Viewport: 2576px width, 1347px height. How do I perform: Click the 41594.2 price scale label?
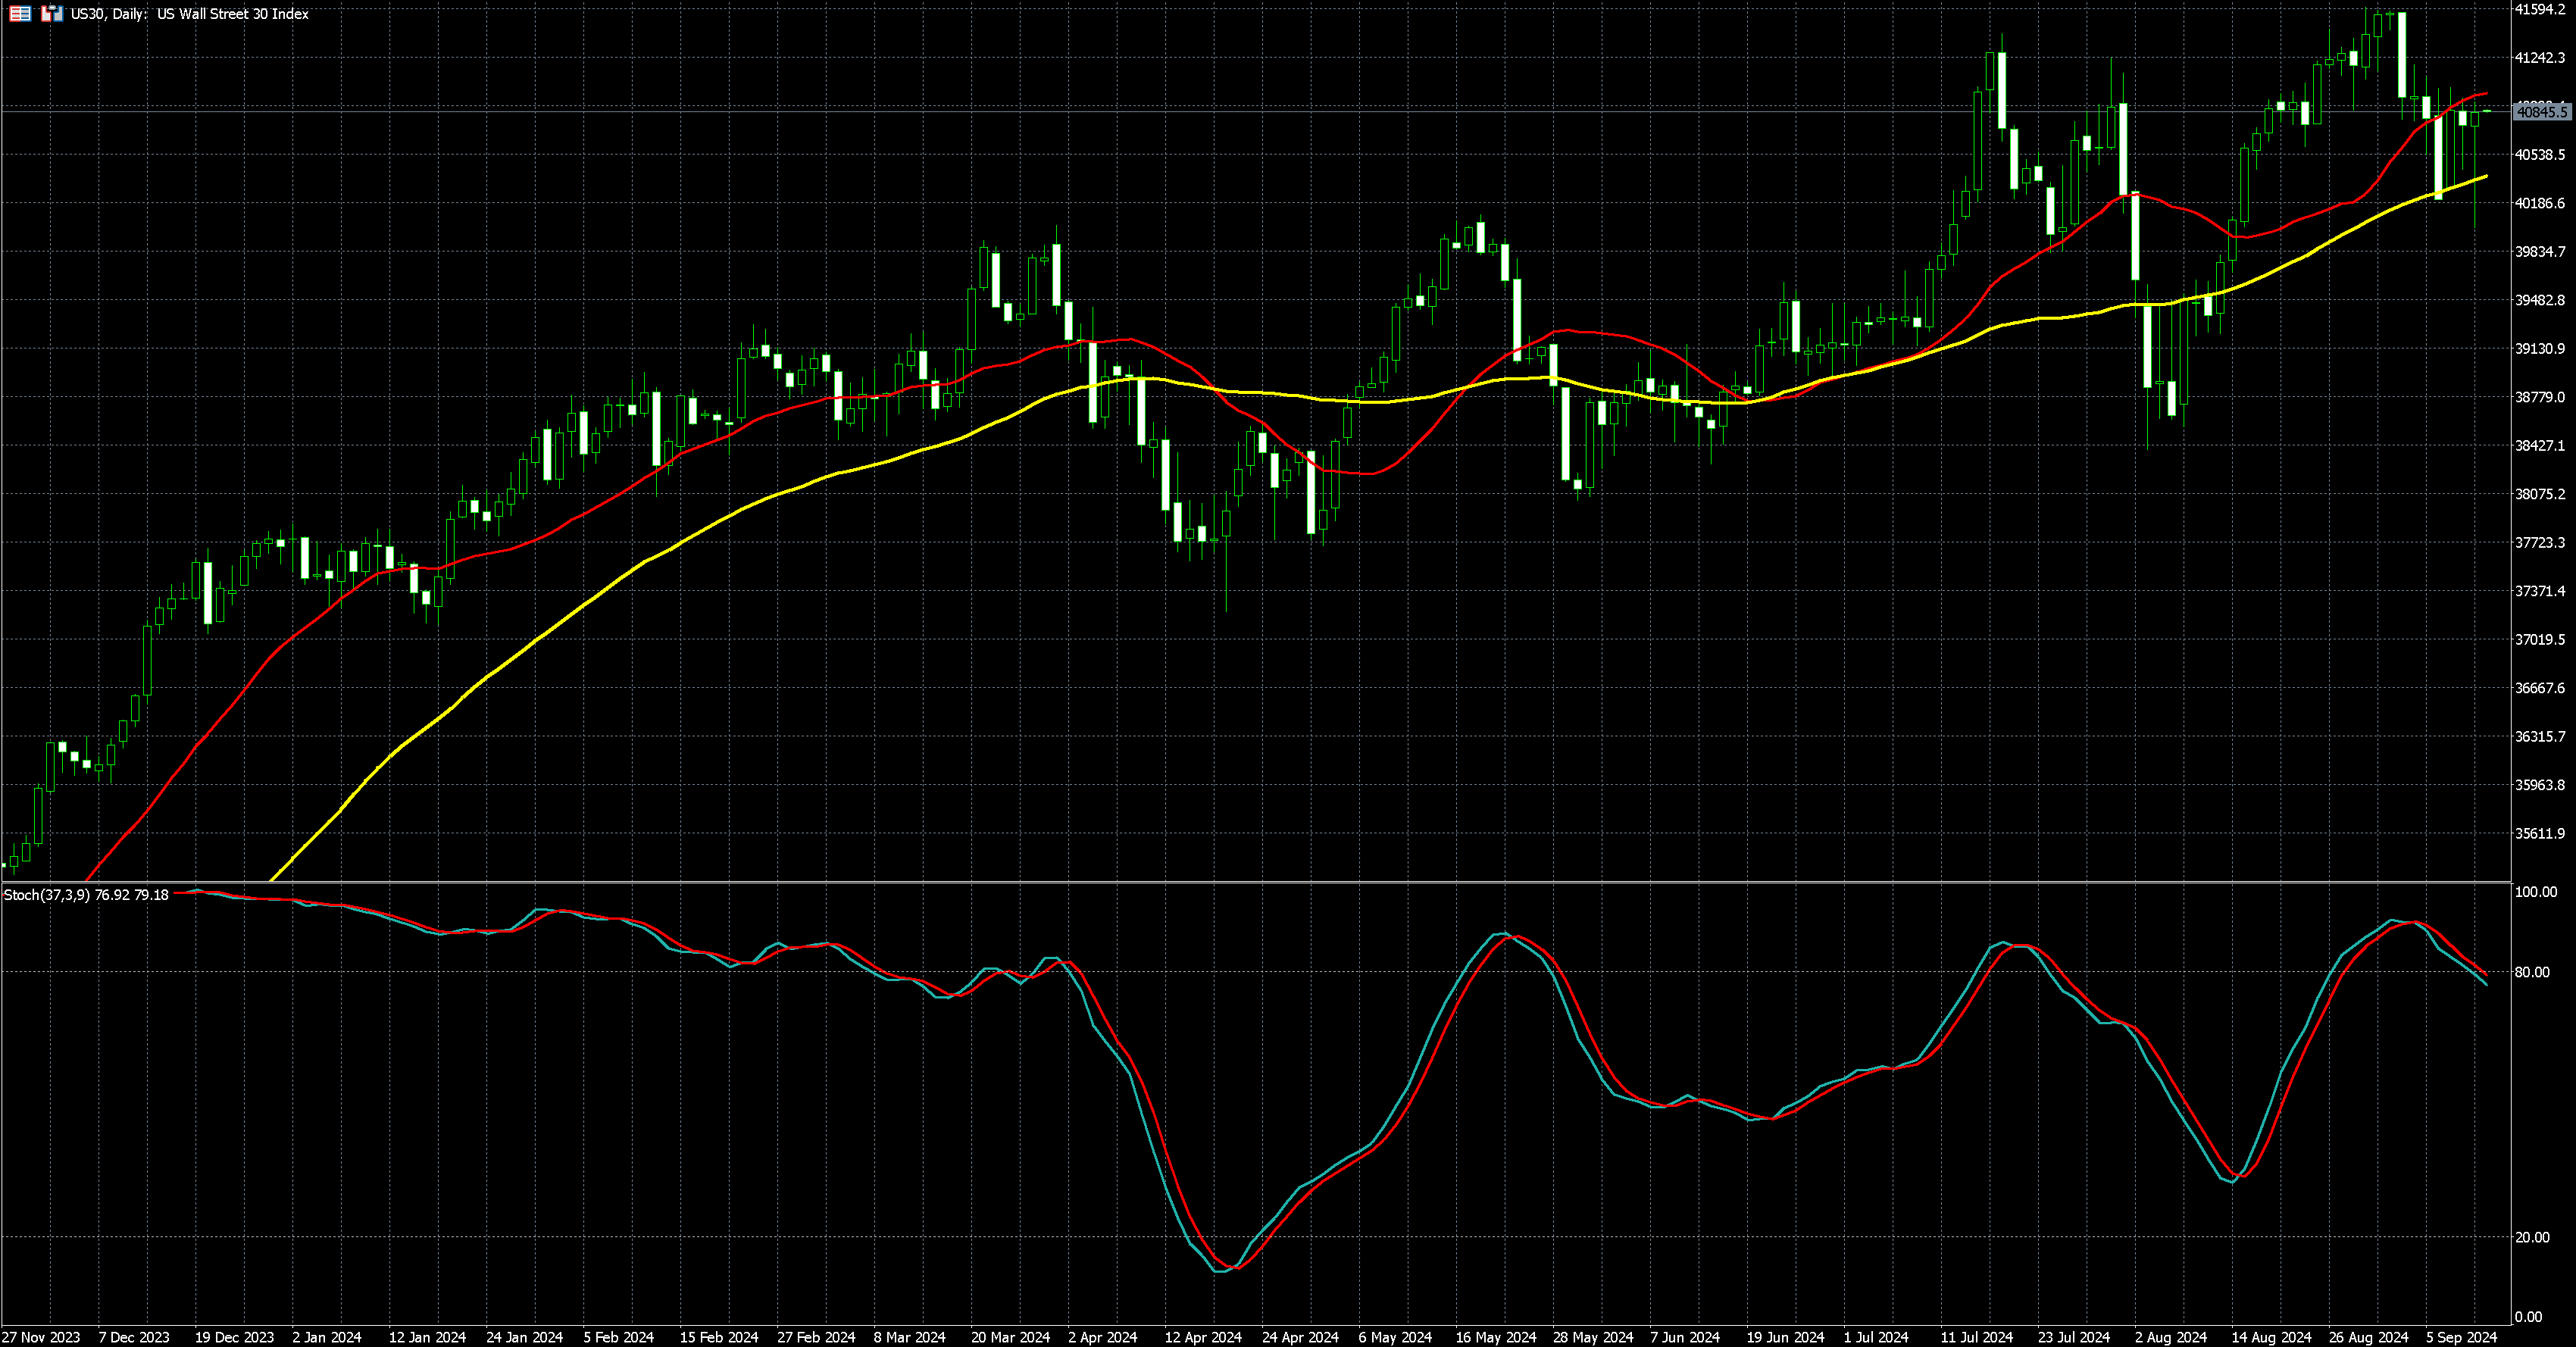coord(2540,10)
